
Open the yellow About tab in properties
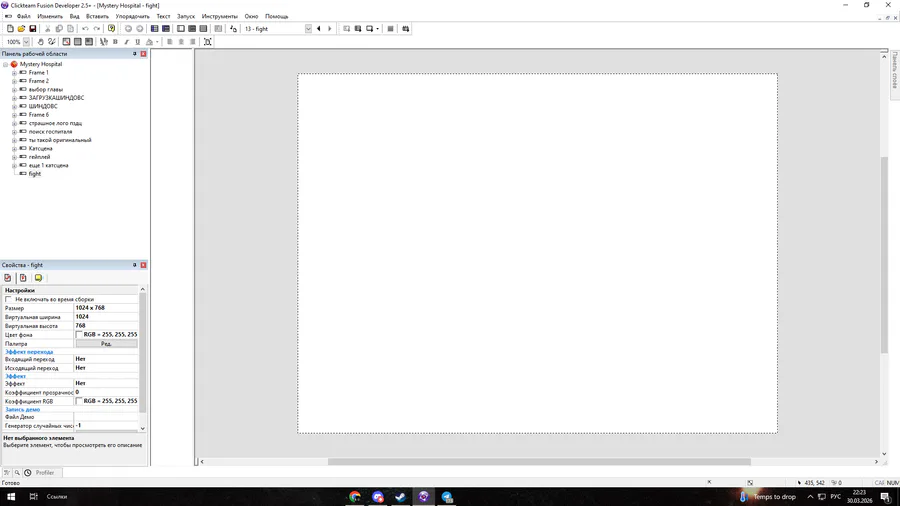point(38,278)
